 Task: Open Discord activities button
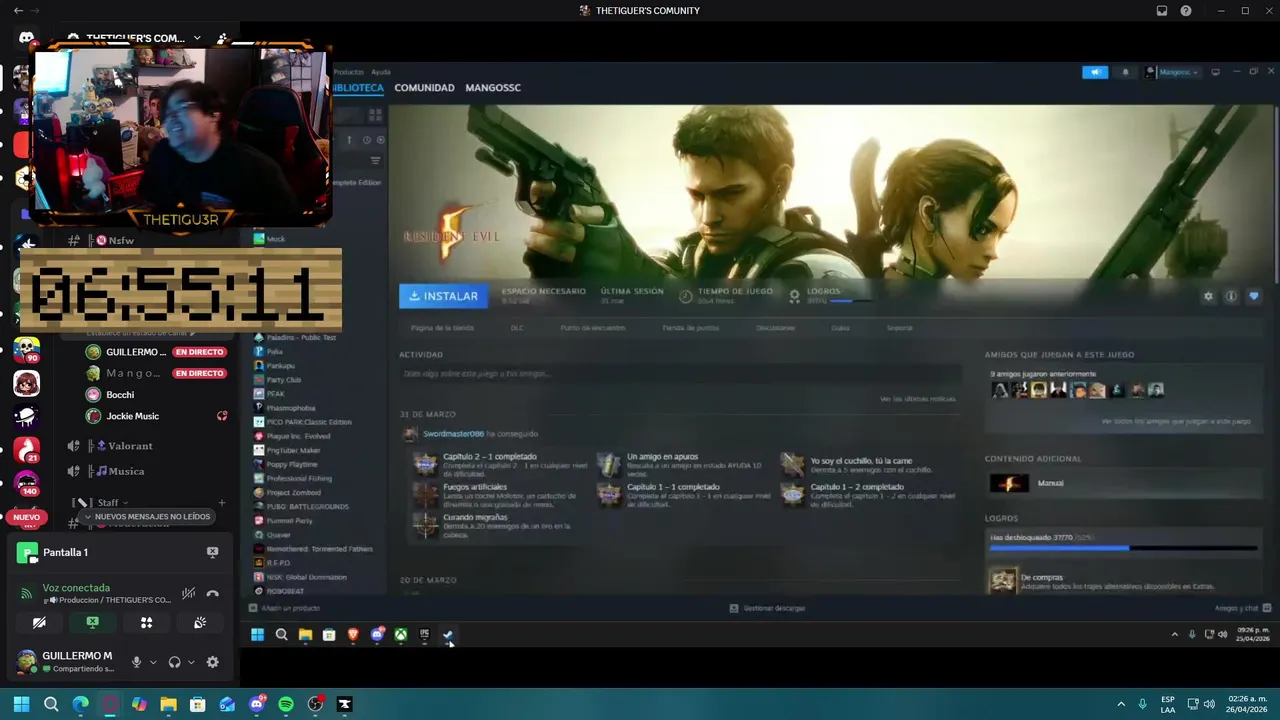point(146,622)
